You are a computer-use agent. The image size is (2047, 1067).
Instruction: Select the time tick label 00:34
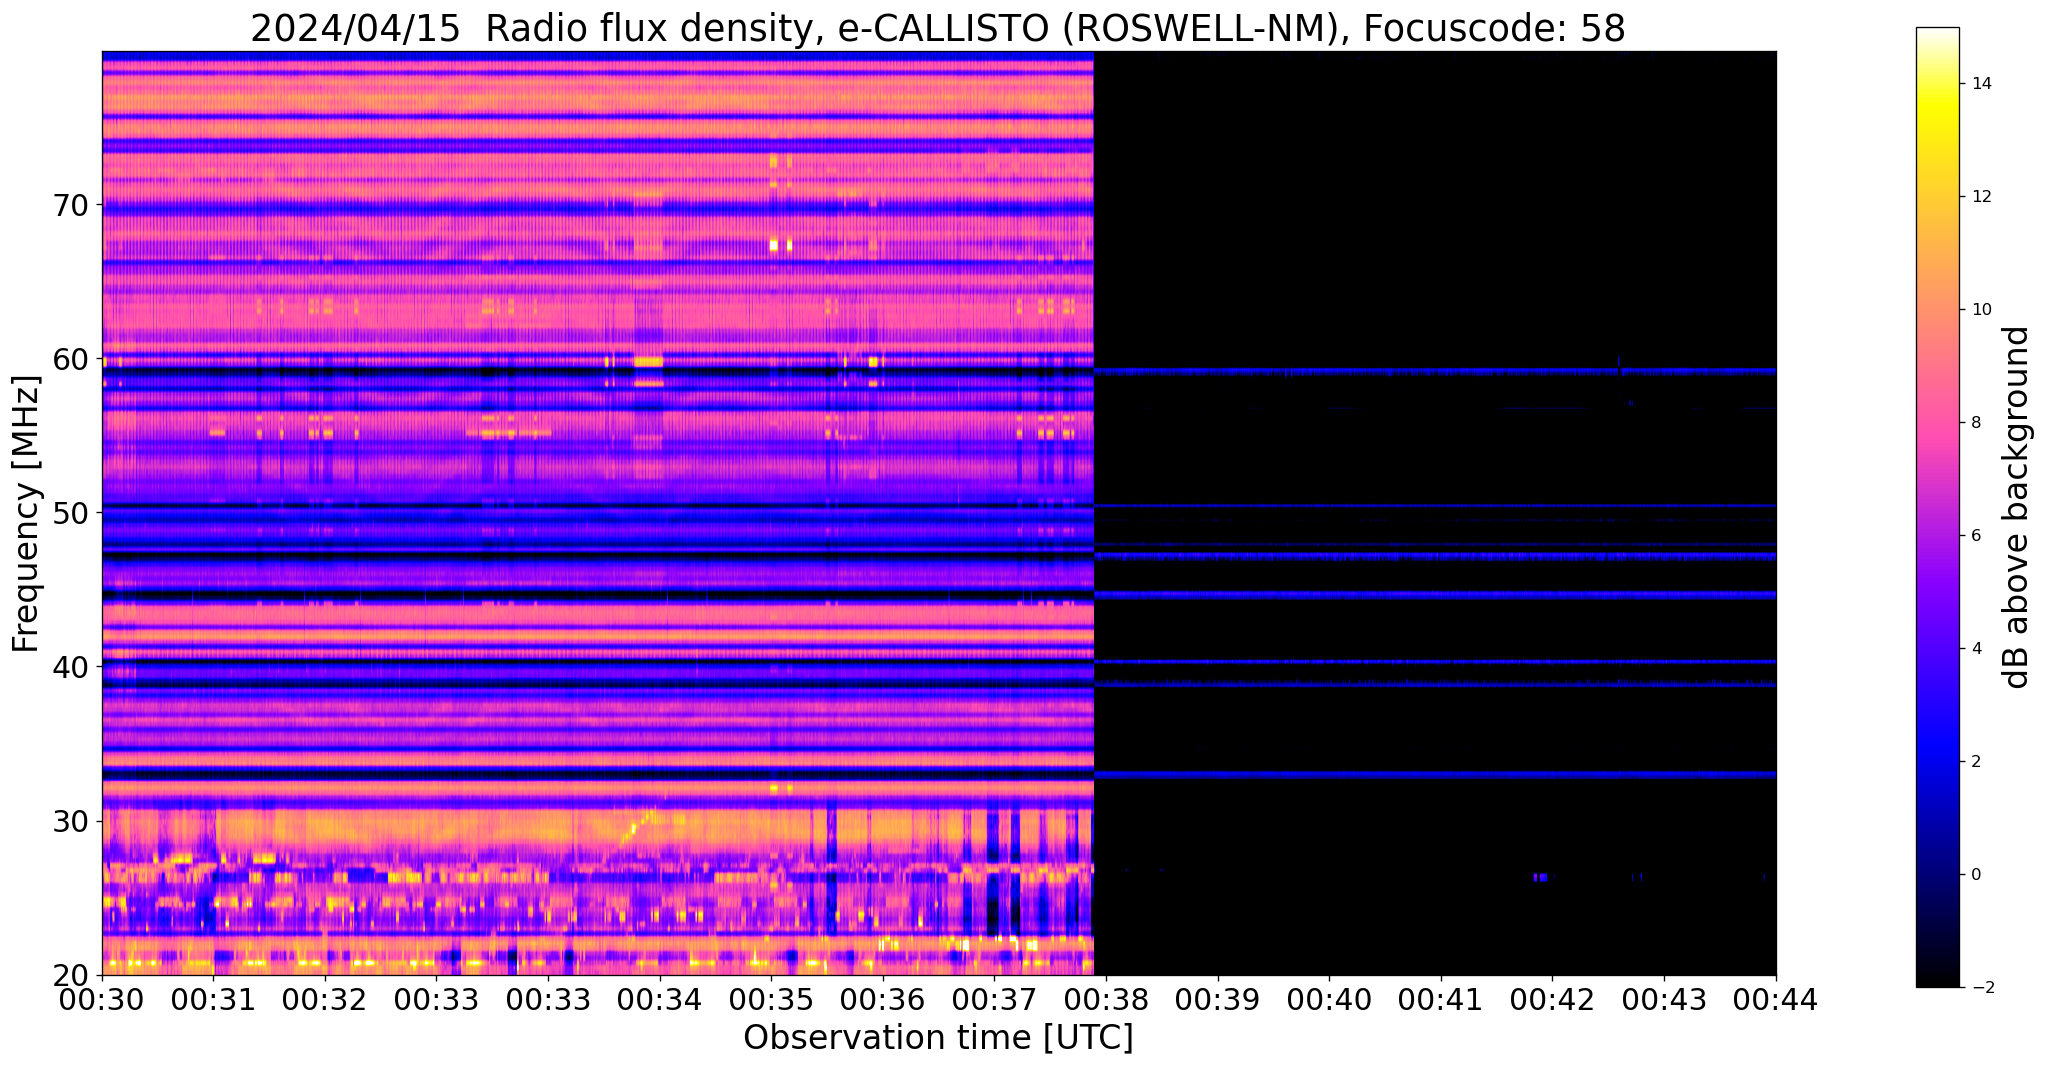(660, 1000)
